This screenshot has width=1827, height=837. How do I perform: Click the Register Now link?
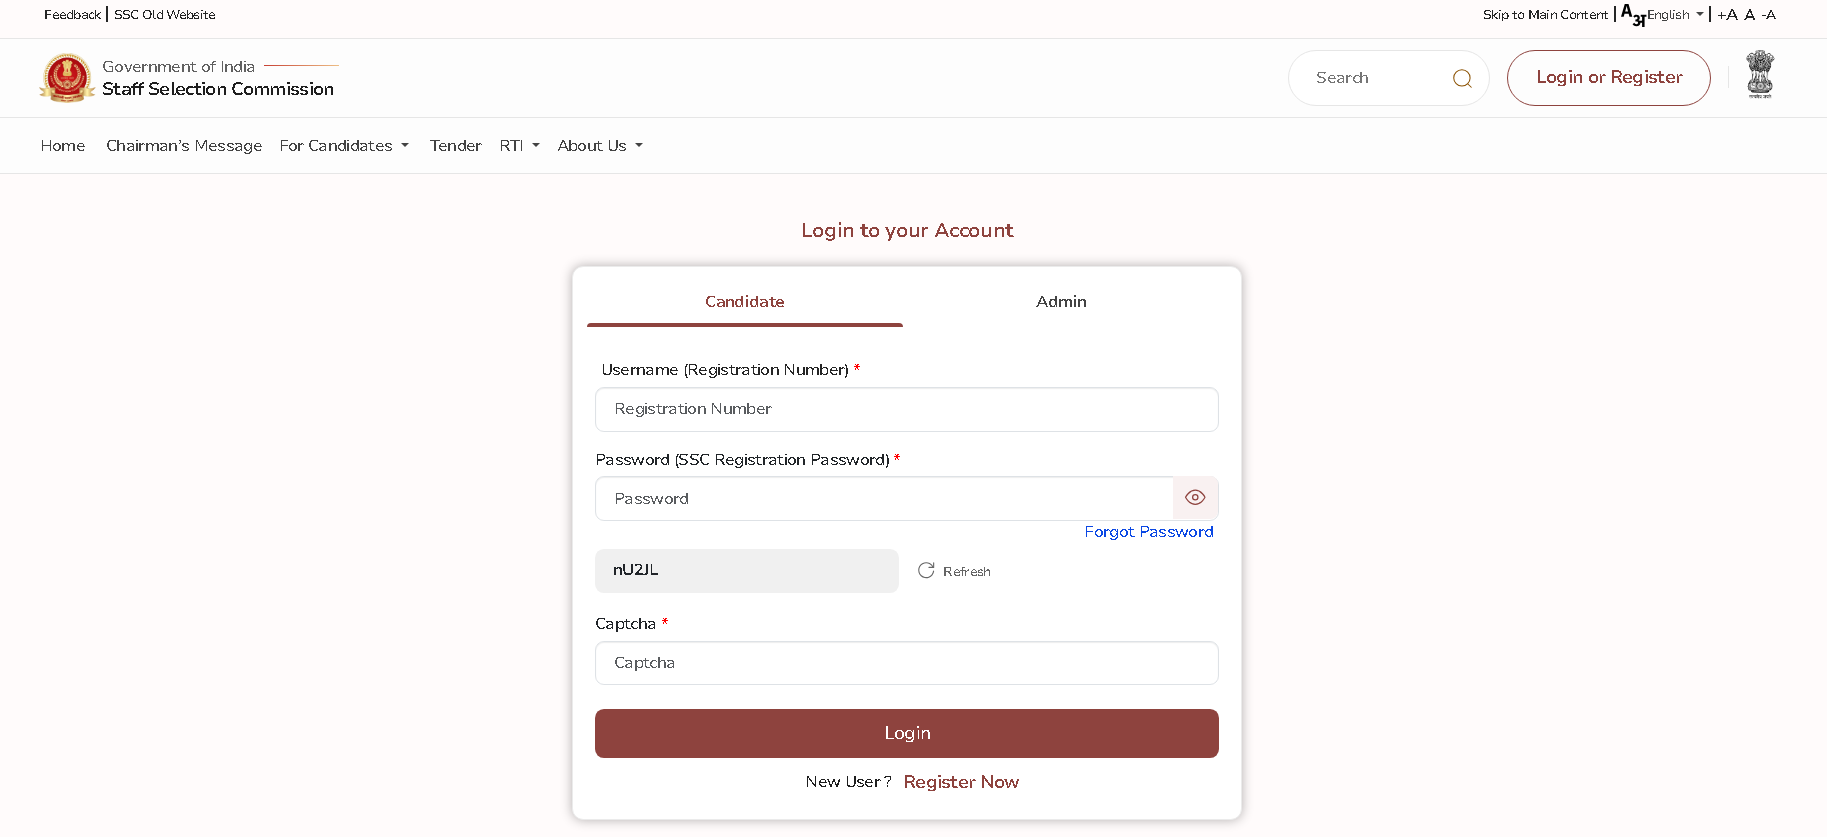[961, 782]
